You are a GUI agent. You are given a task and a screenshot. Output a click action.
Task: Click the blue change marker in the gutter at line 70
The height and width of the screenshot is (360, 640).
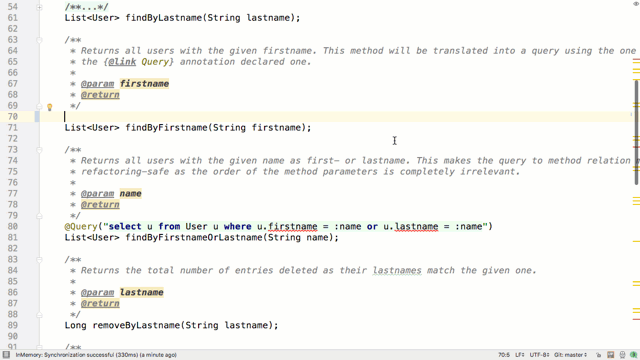(x=37, y=117)
